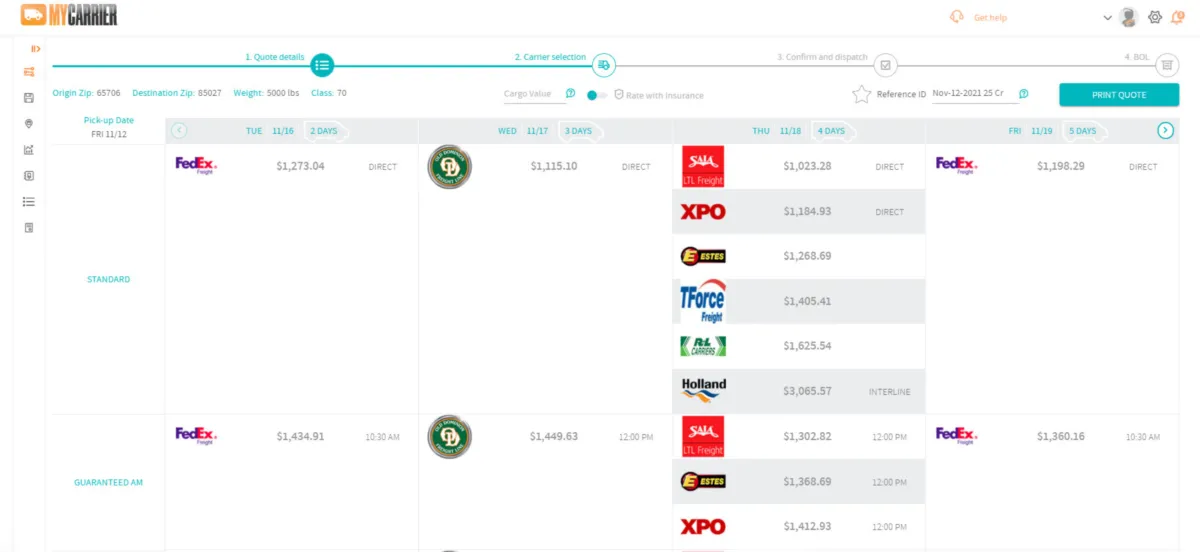Click the PRINT QUOTE button
Screen dimensions: 1200x552
tap(1119, 95)
